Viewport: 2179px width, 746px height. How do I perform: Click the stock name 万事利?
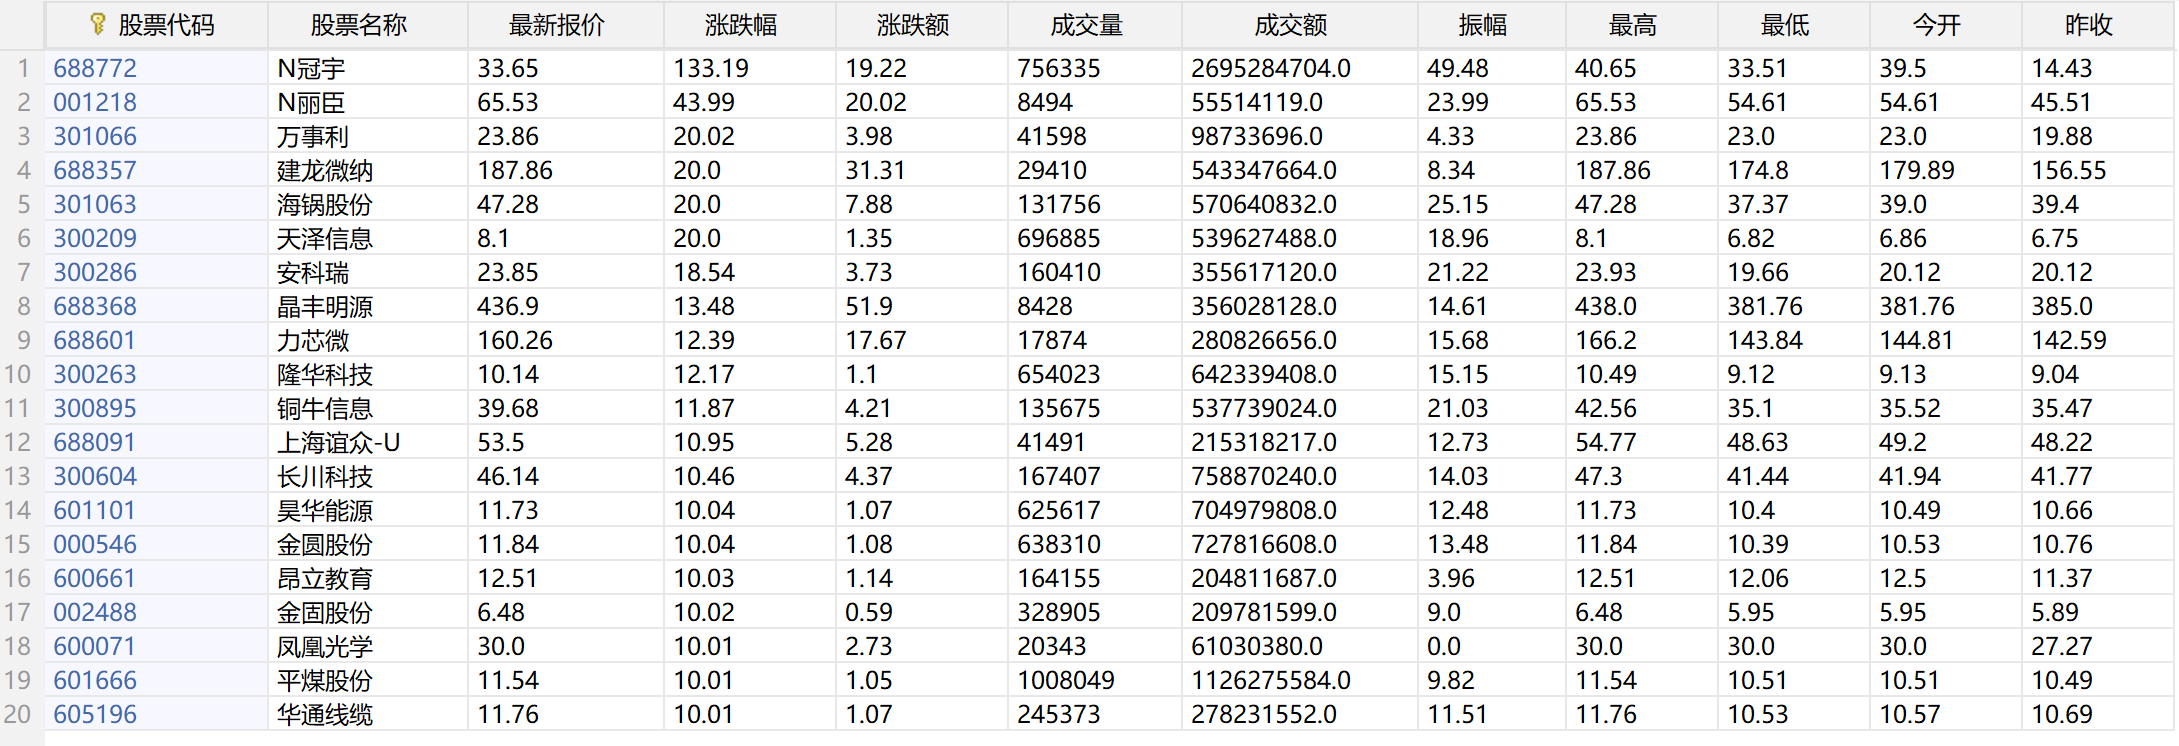tap(313, 136)
